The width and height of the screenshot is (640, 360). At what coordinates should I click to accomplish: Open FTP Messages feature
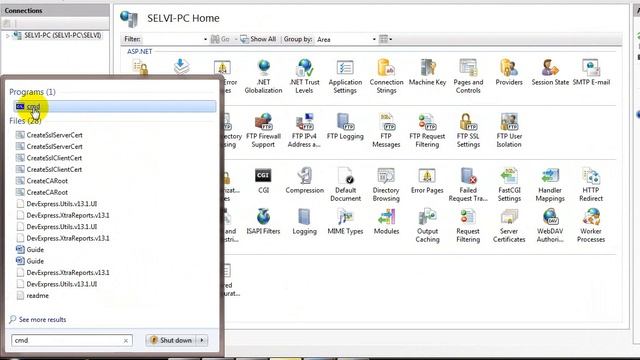(386, 131)
